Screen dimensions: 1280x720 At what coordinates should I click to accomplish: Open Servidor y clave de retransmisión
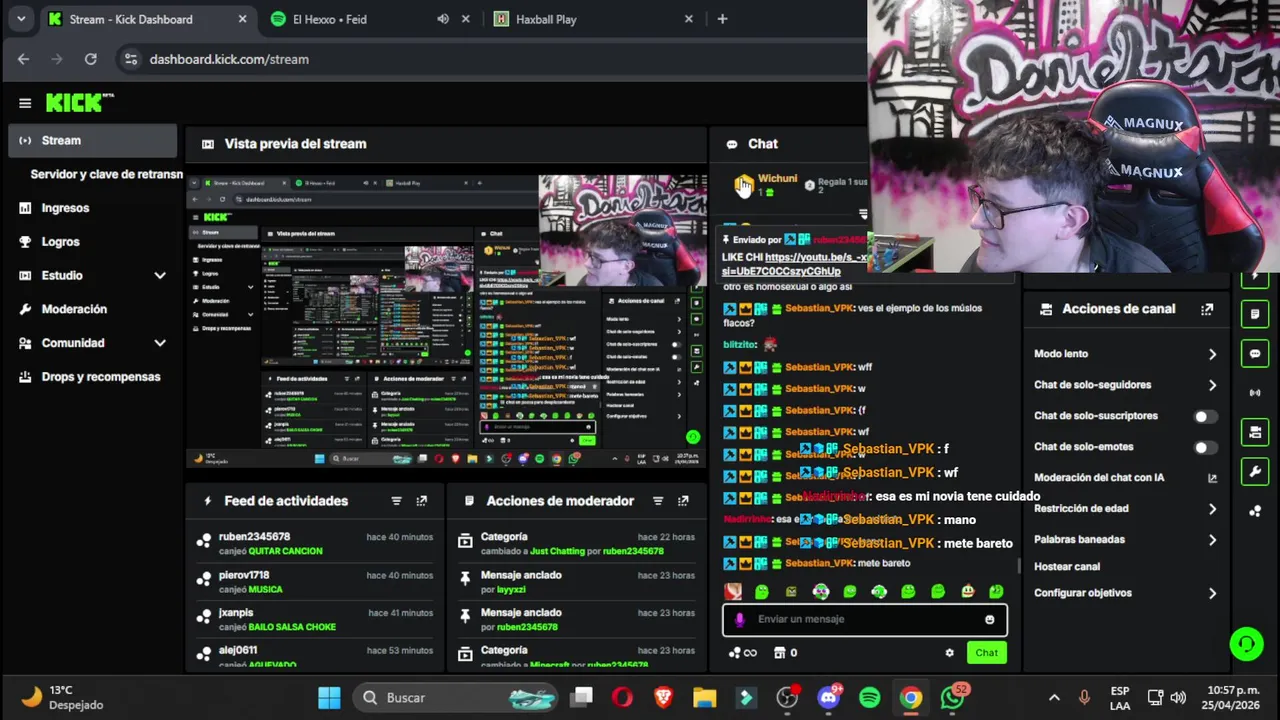(x=106, y=174)
